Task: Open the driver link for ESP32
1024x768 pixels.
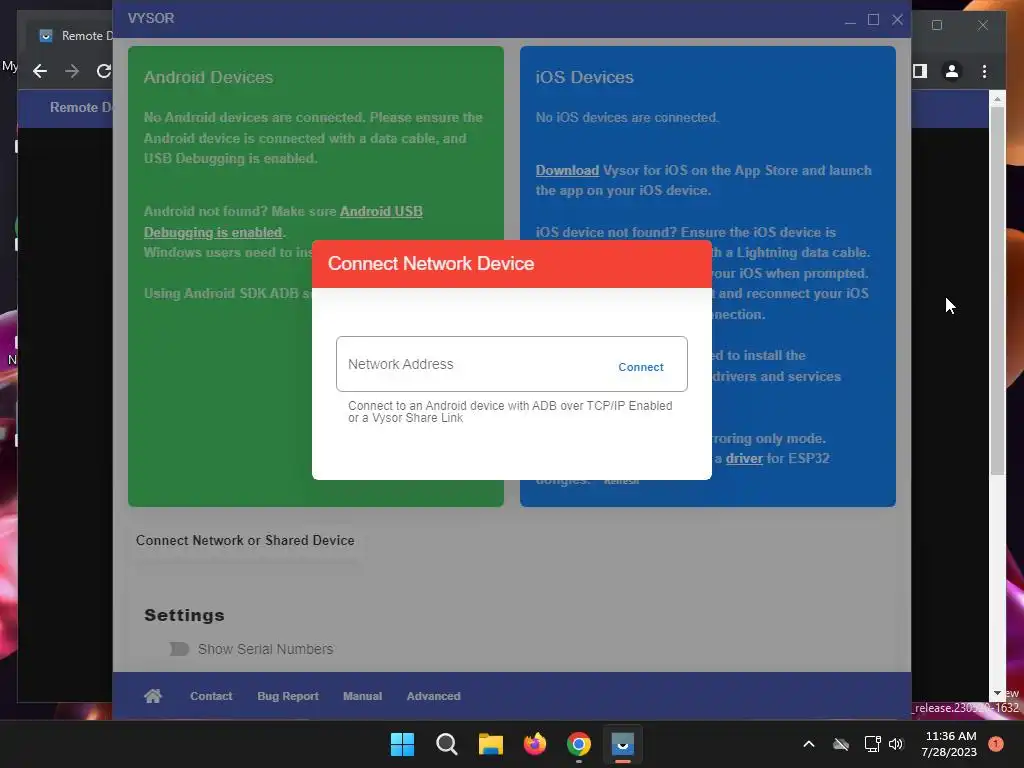Action: coord(744,458)
